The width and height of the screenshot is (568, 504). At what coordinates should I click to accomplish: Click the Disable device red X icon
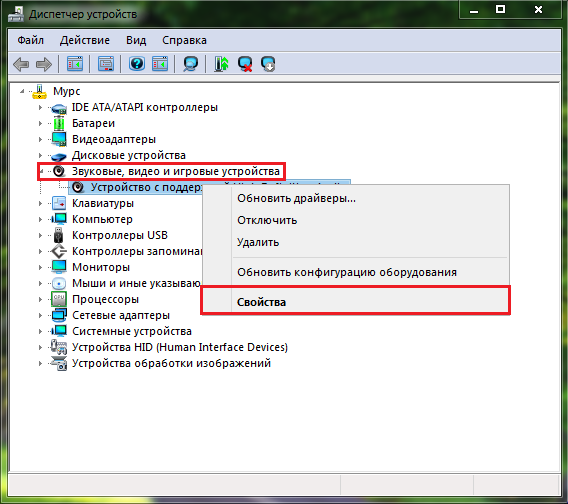245,64
